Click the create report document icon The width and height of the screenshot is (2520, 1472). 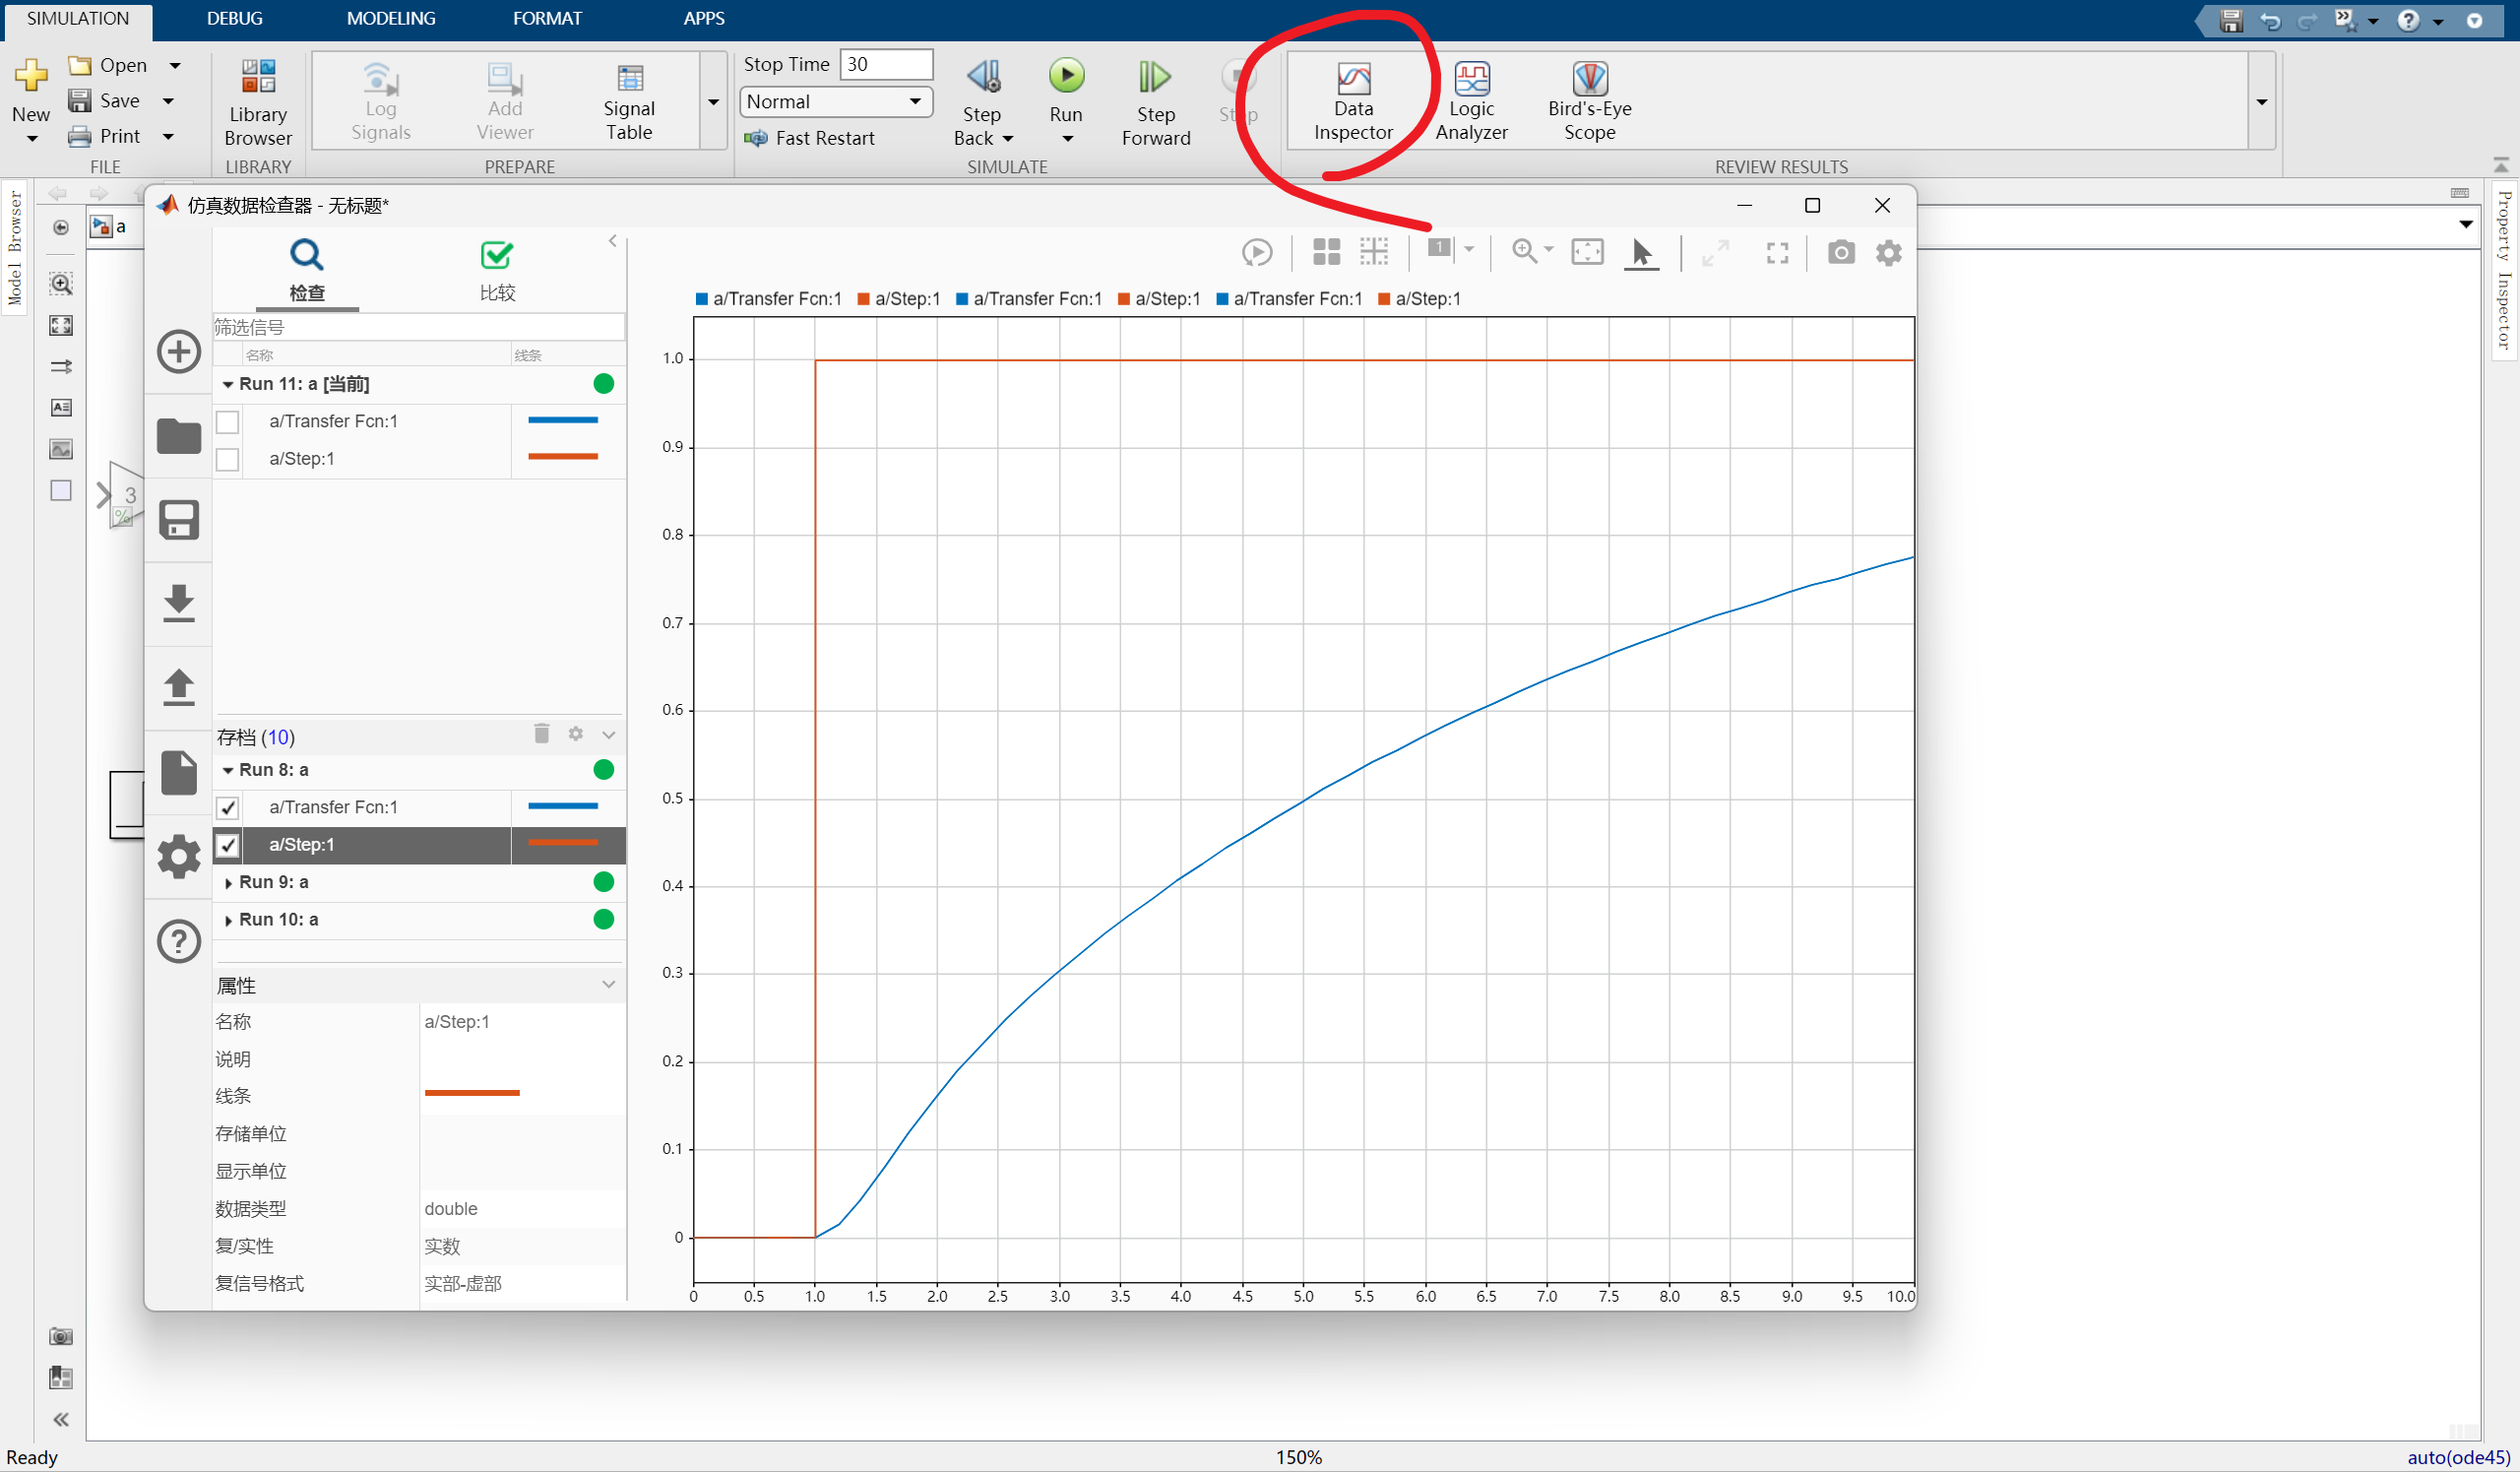(x=179, y=772)
